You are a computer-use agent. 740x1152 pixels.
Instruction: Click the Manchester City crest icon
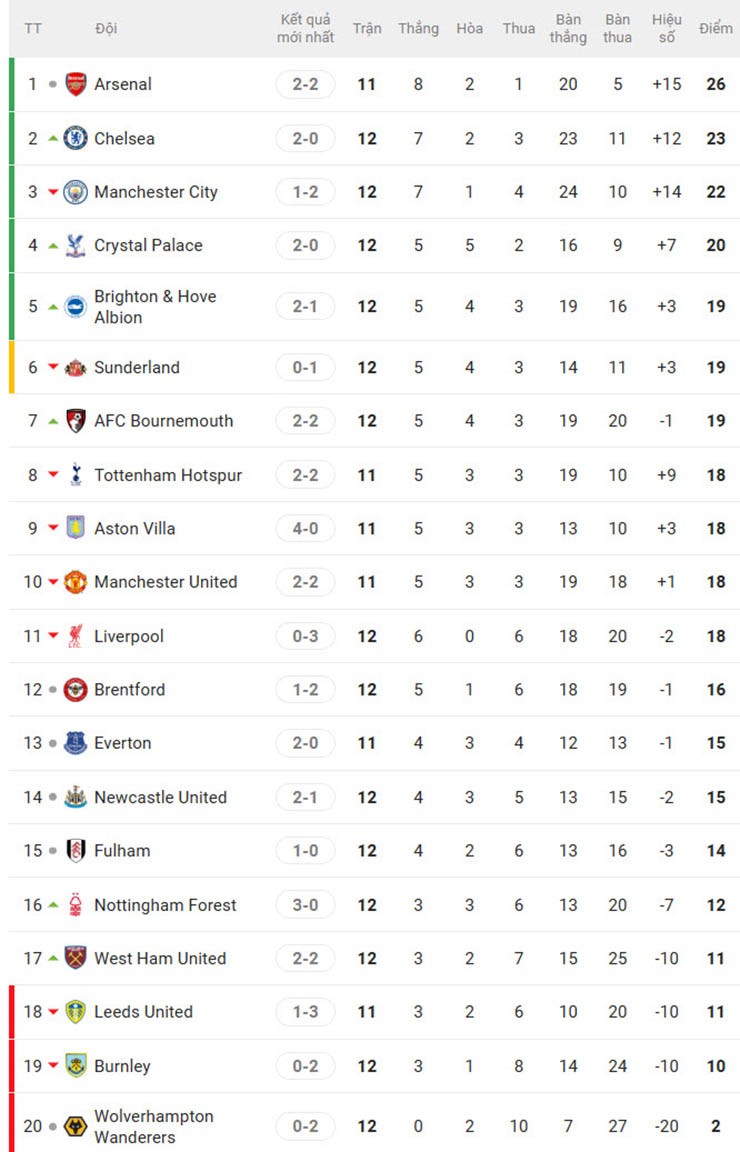click(x=76, y=192)
